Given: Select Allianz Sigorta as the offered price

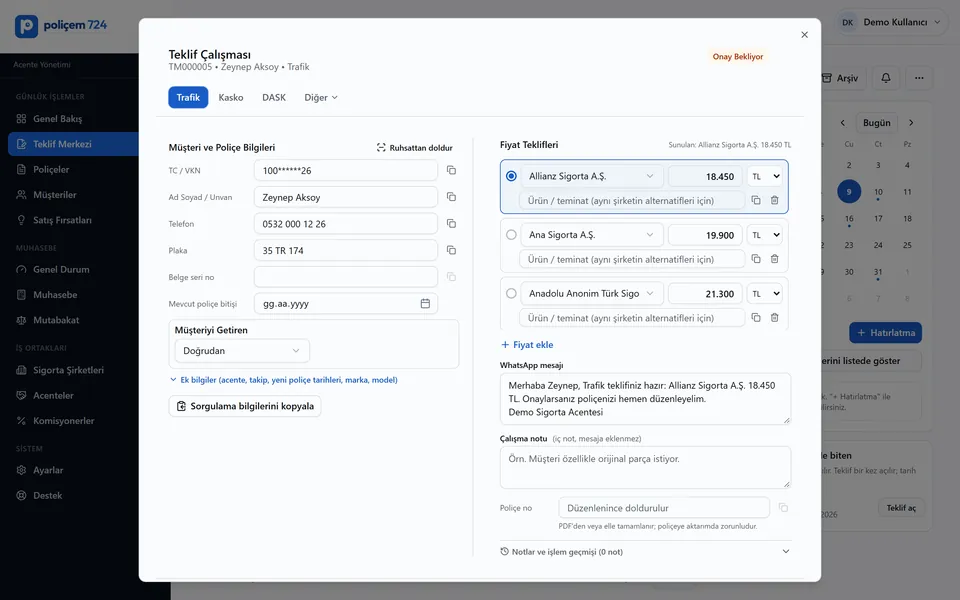Looking at the screenshot, I should coord(511,176).
